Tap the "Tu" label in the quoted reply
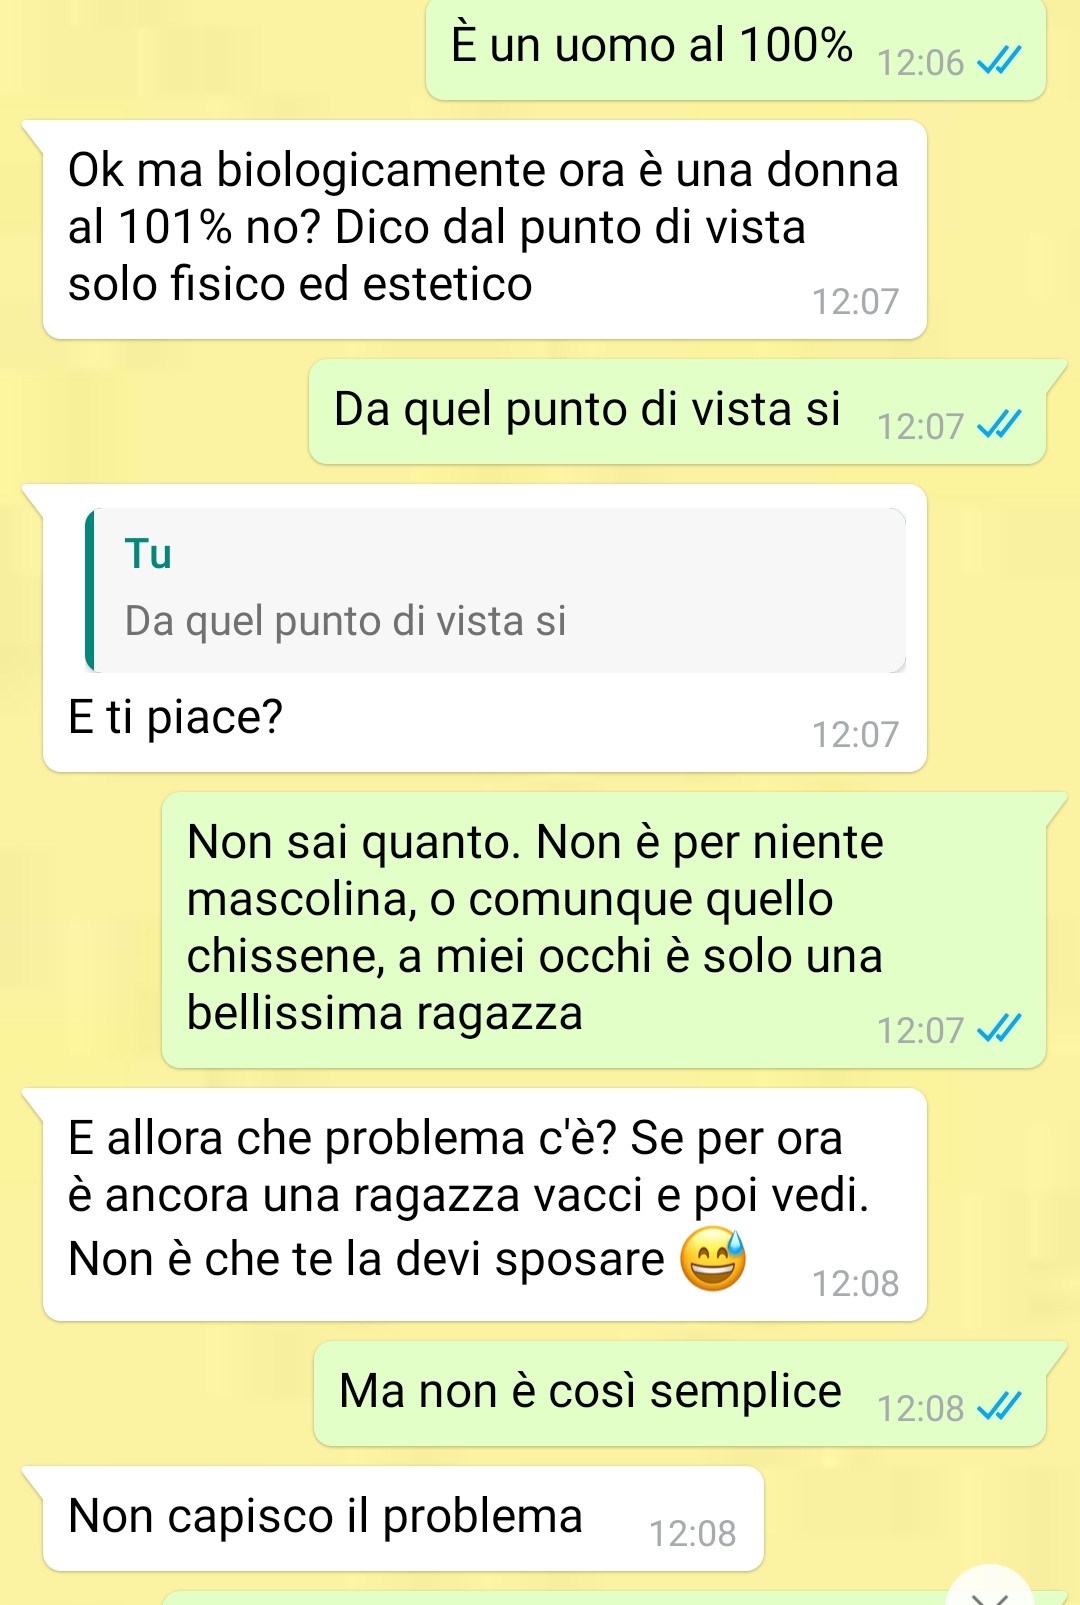Image resolution: width=1080 pixels, height=1605 pixels. coord(148,554)
